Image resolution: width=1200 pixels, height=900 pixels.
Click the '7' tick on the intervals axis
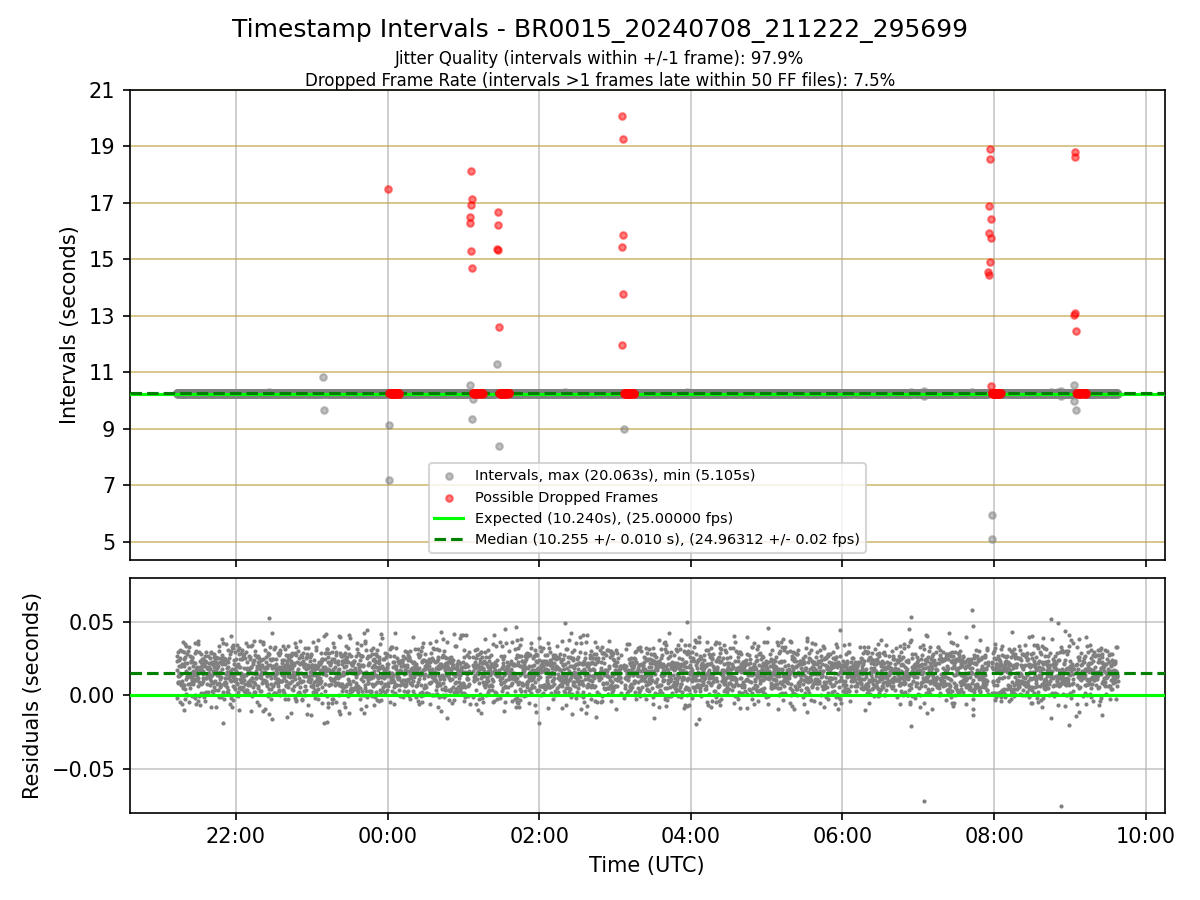pyautogui.click(x=110, y=486)
